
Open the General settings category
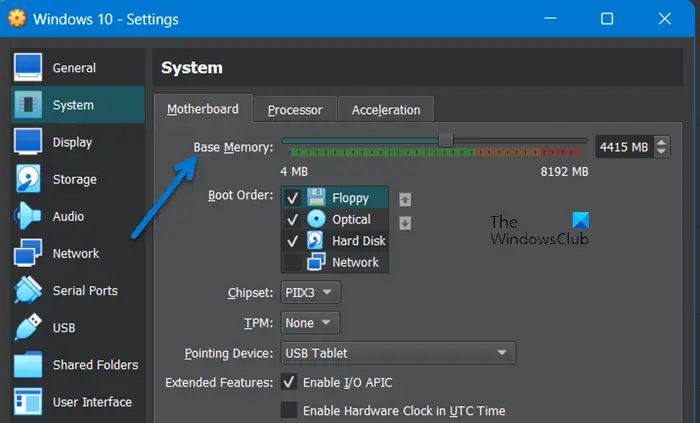coord(78,68)
